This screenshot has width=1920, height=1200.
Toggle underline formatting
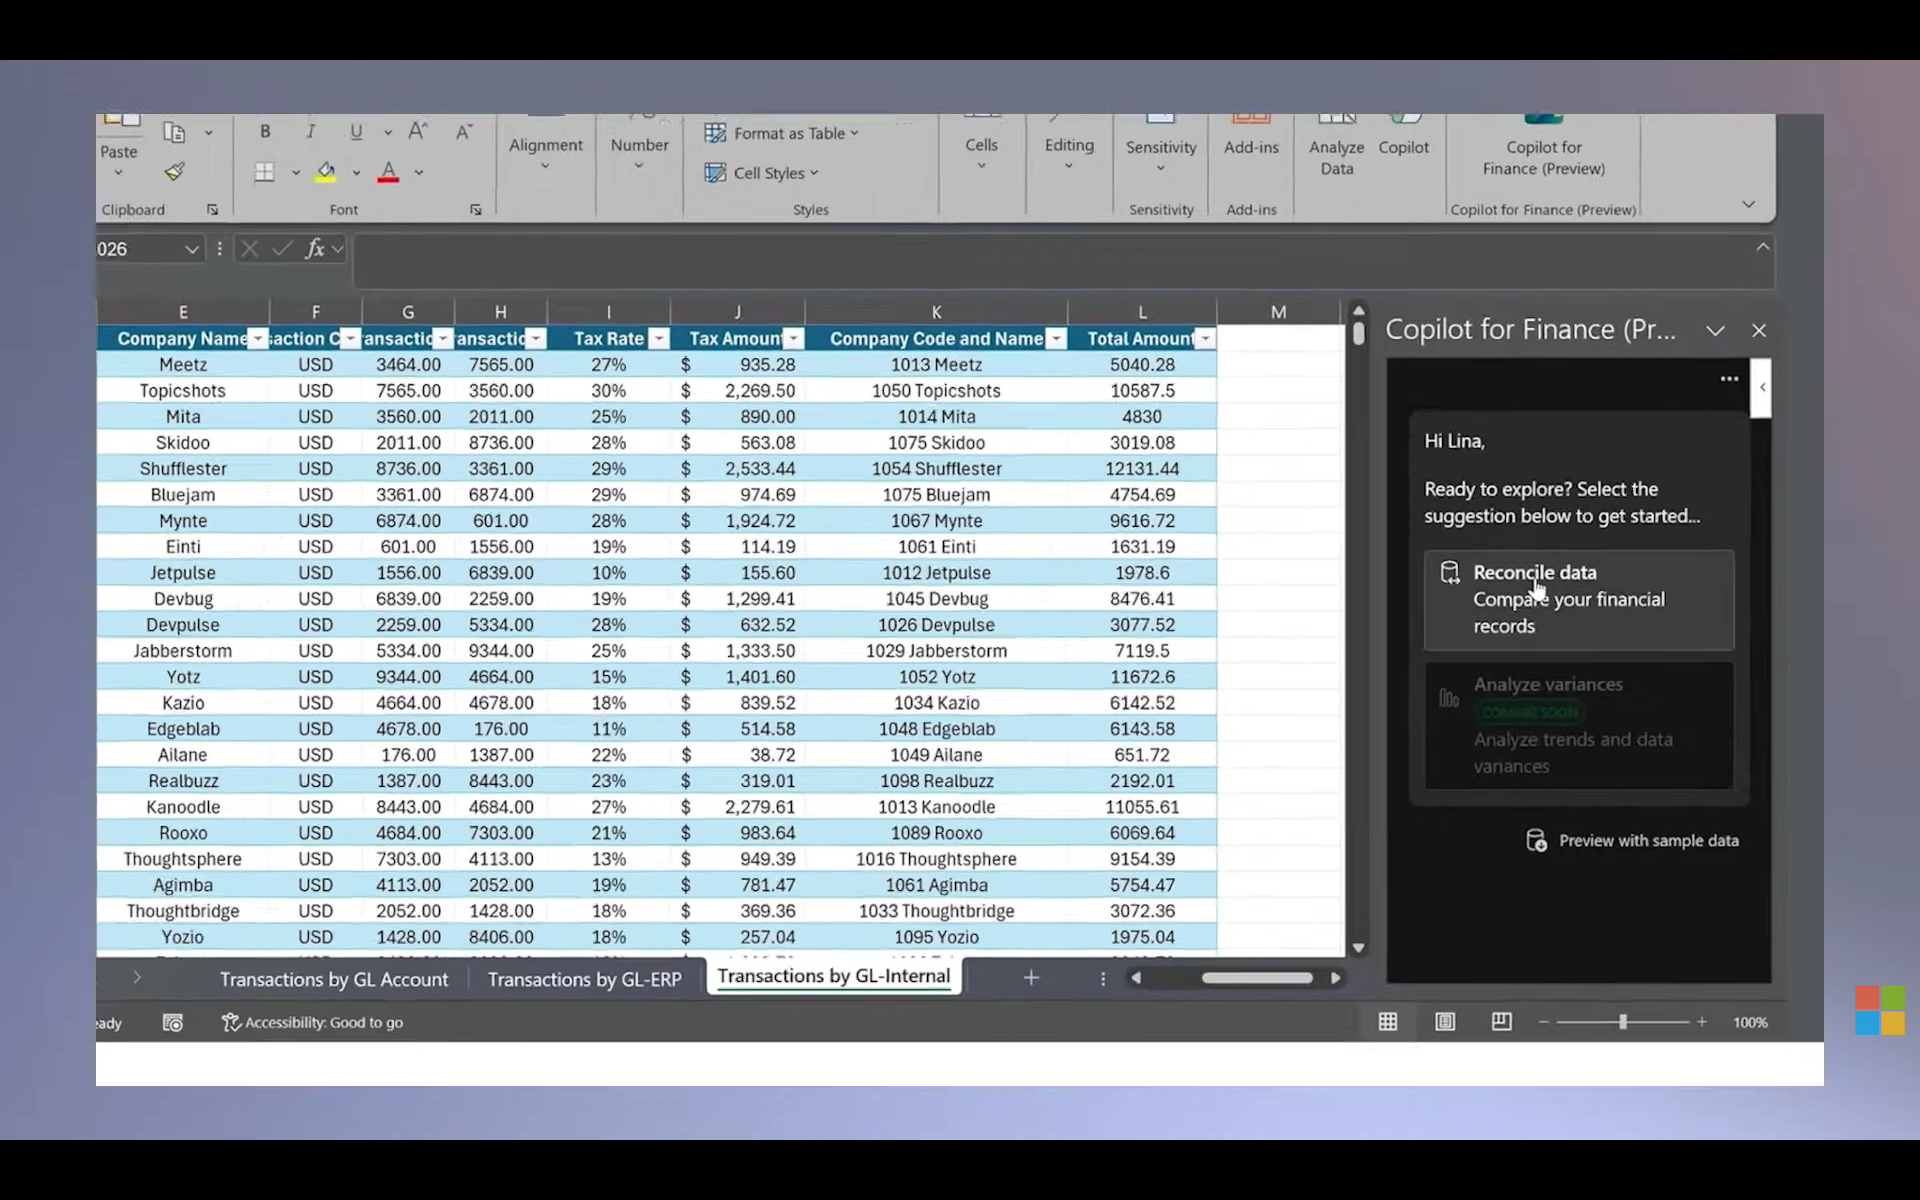pyautogui.click(x=356, y=131)
